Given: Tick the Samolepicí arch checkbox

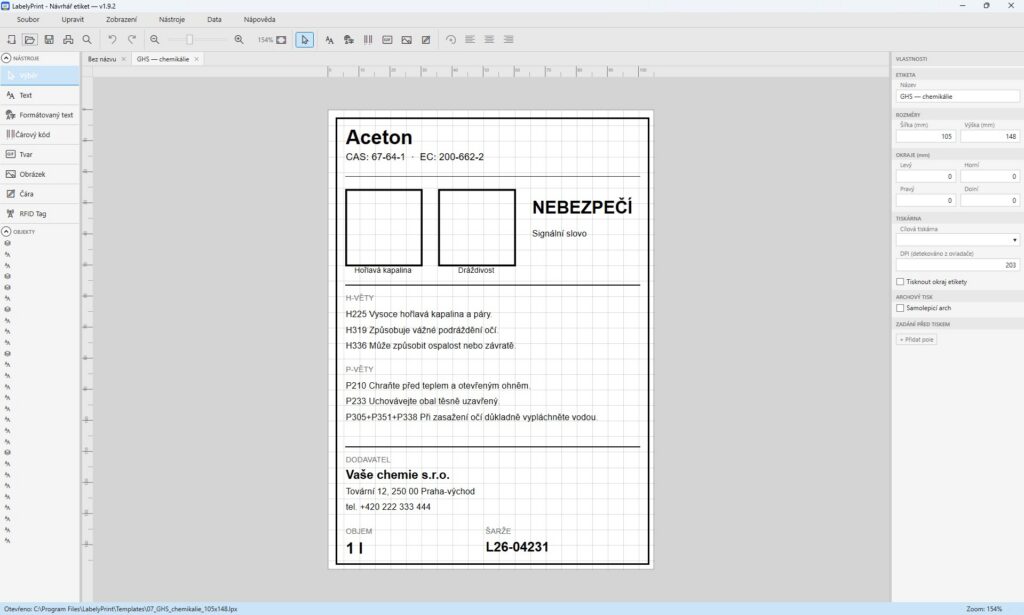Looking at the screenshot, I should (x=900, y=308).
